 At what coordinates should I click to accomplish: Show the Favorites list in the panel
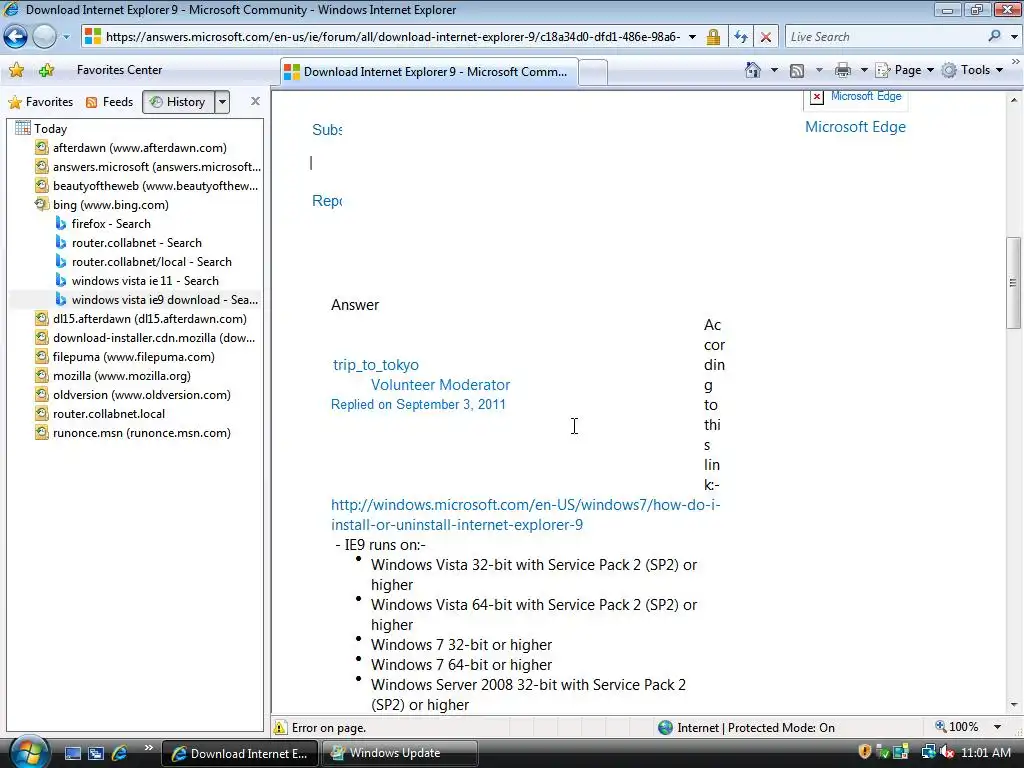coord(40,102)
